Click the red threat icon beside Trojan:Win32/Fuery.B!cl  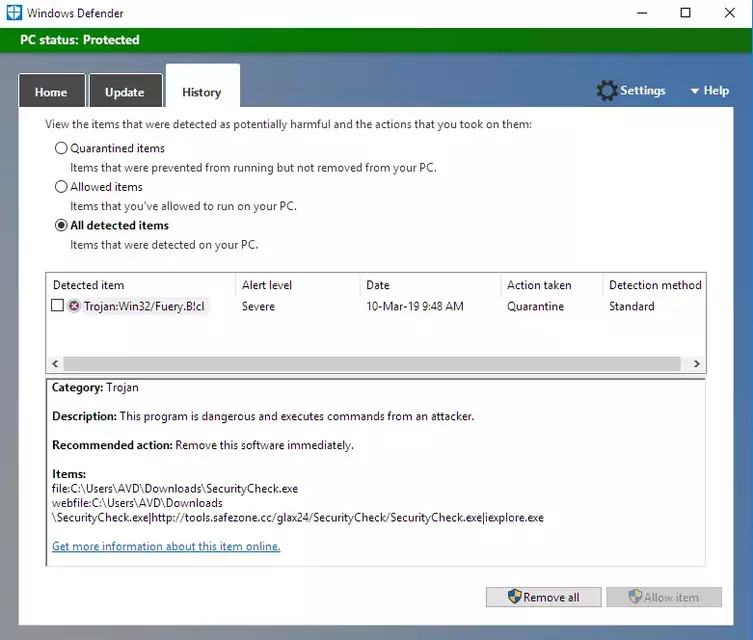pyautogui.click(x=74, y=306)
